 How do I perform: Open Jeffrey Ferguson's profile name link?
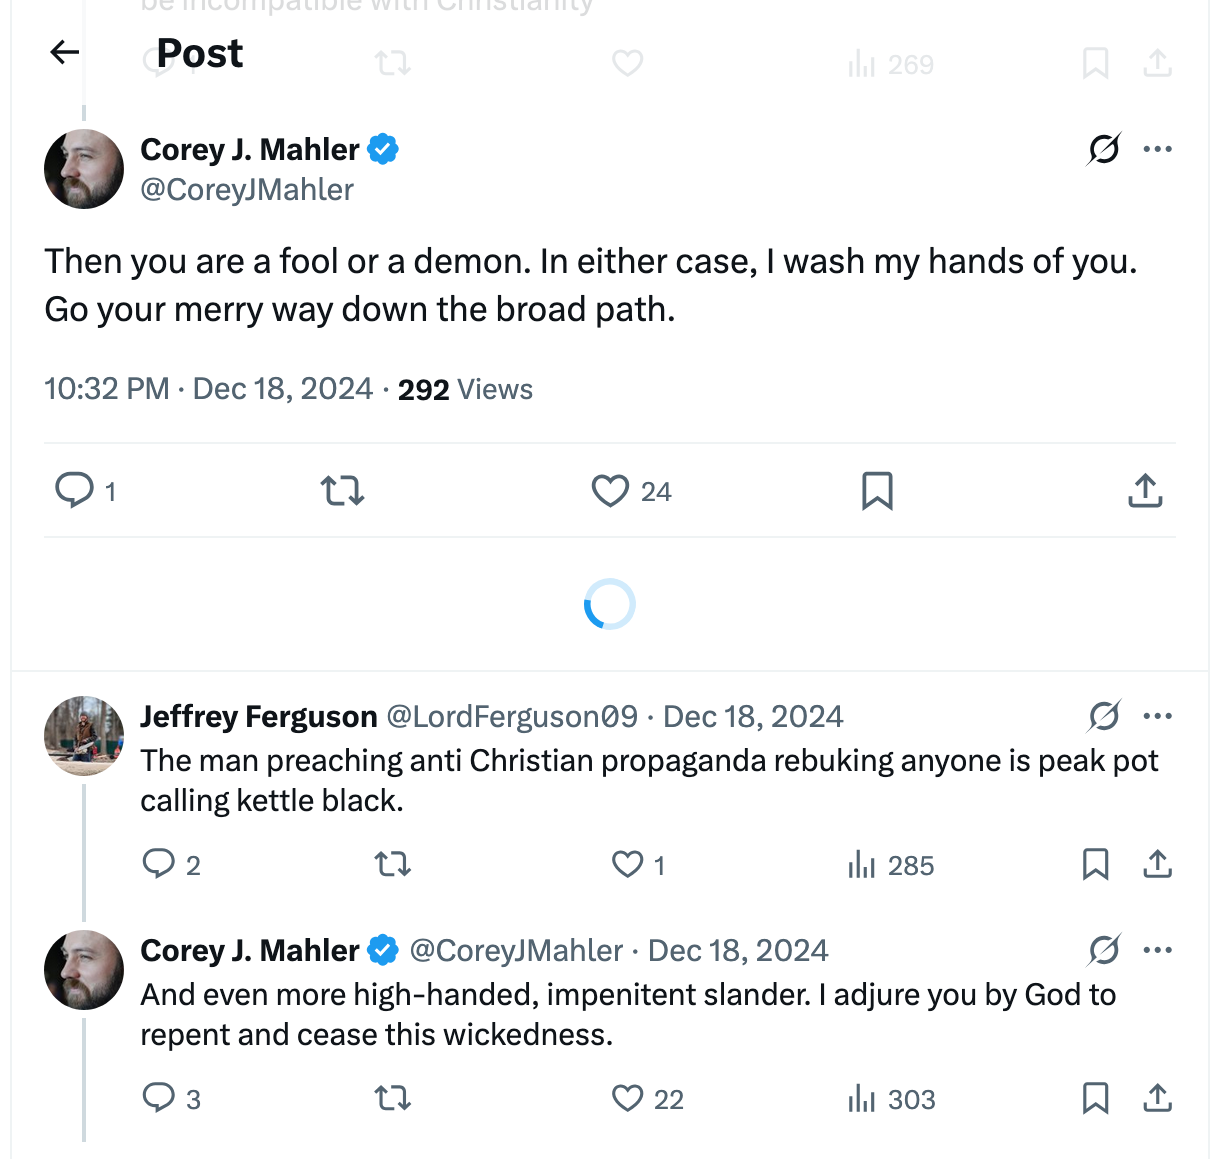coord(258,717)
